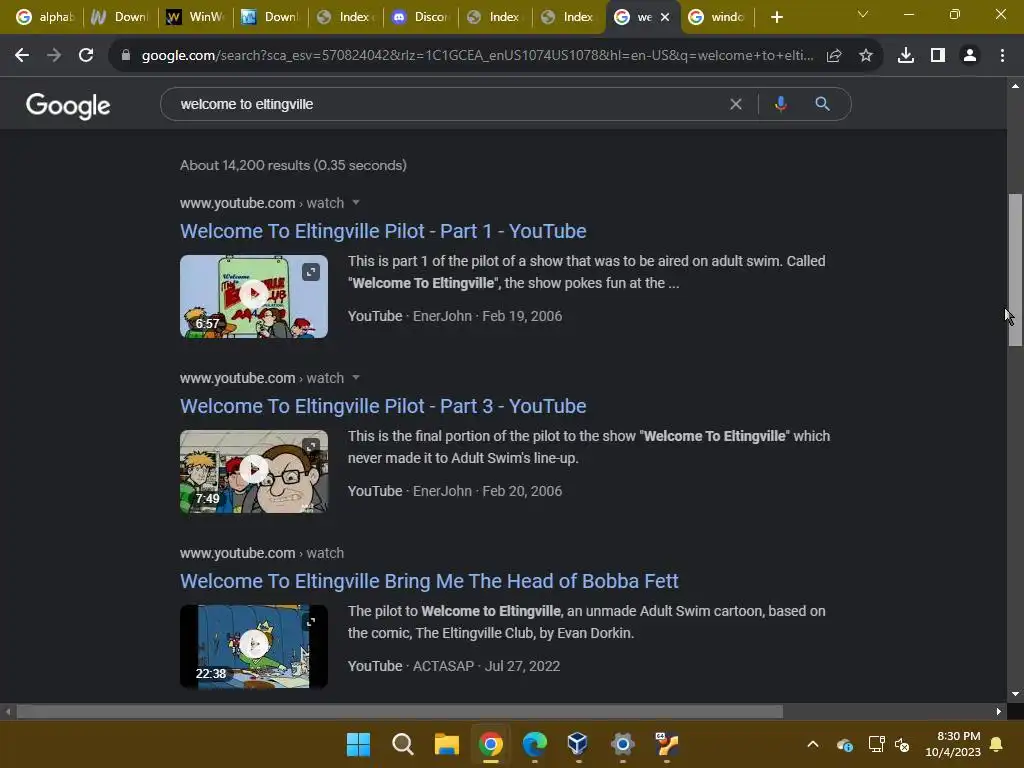Go to Google home via logo

pos(68,105)
